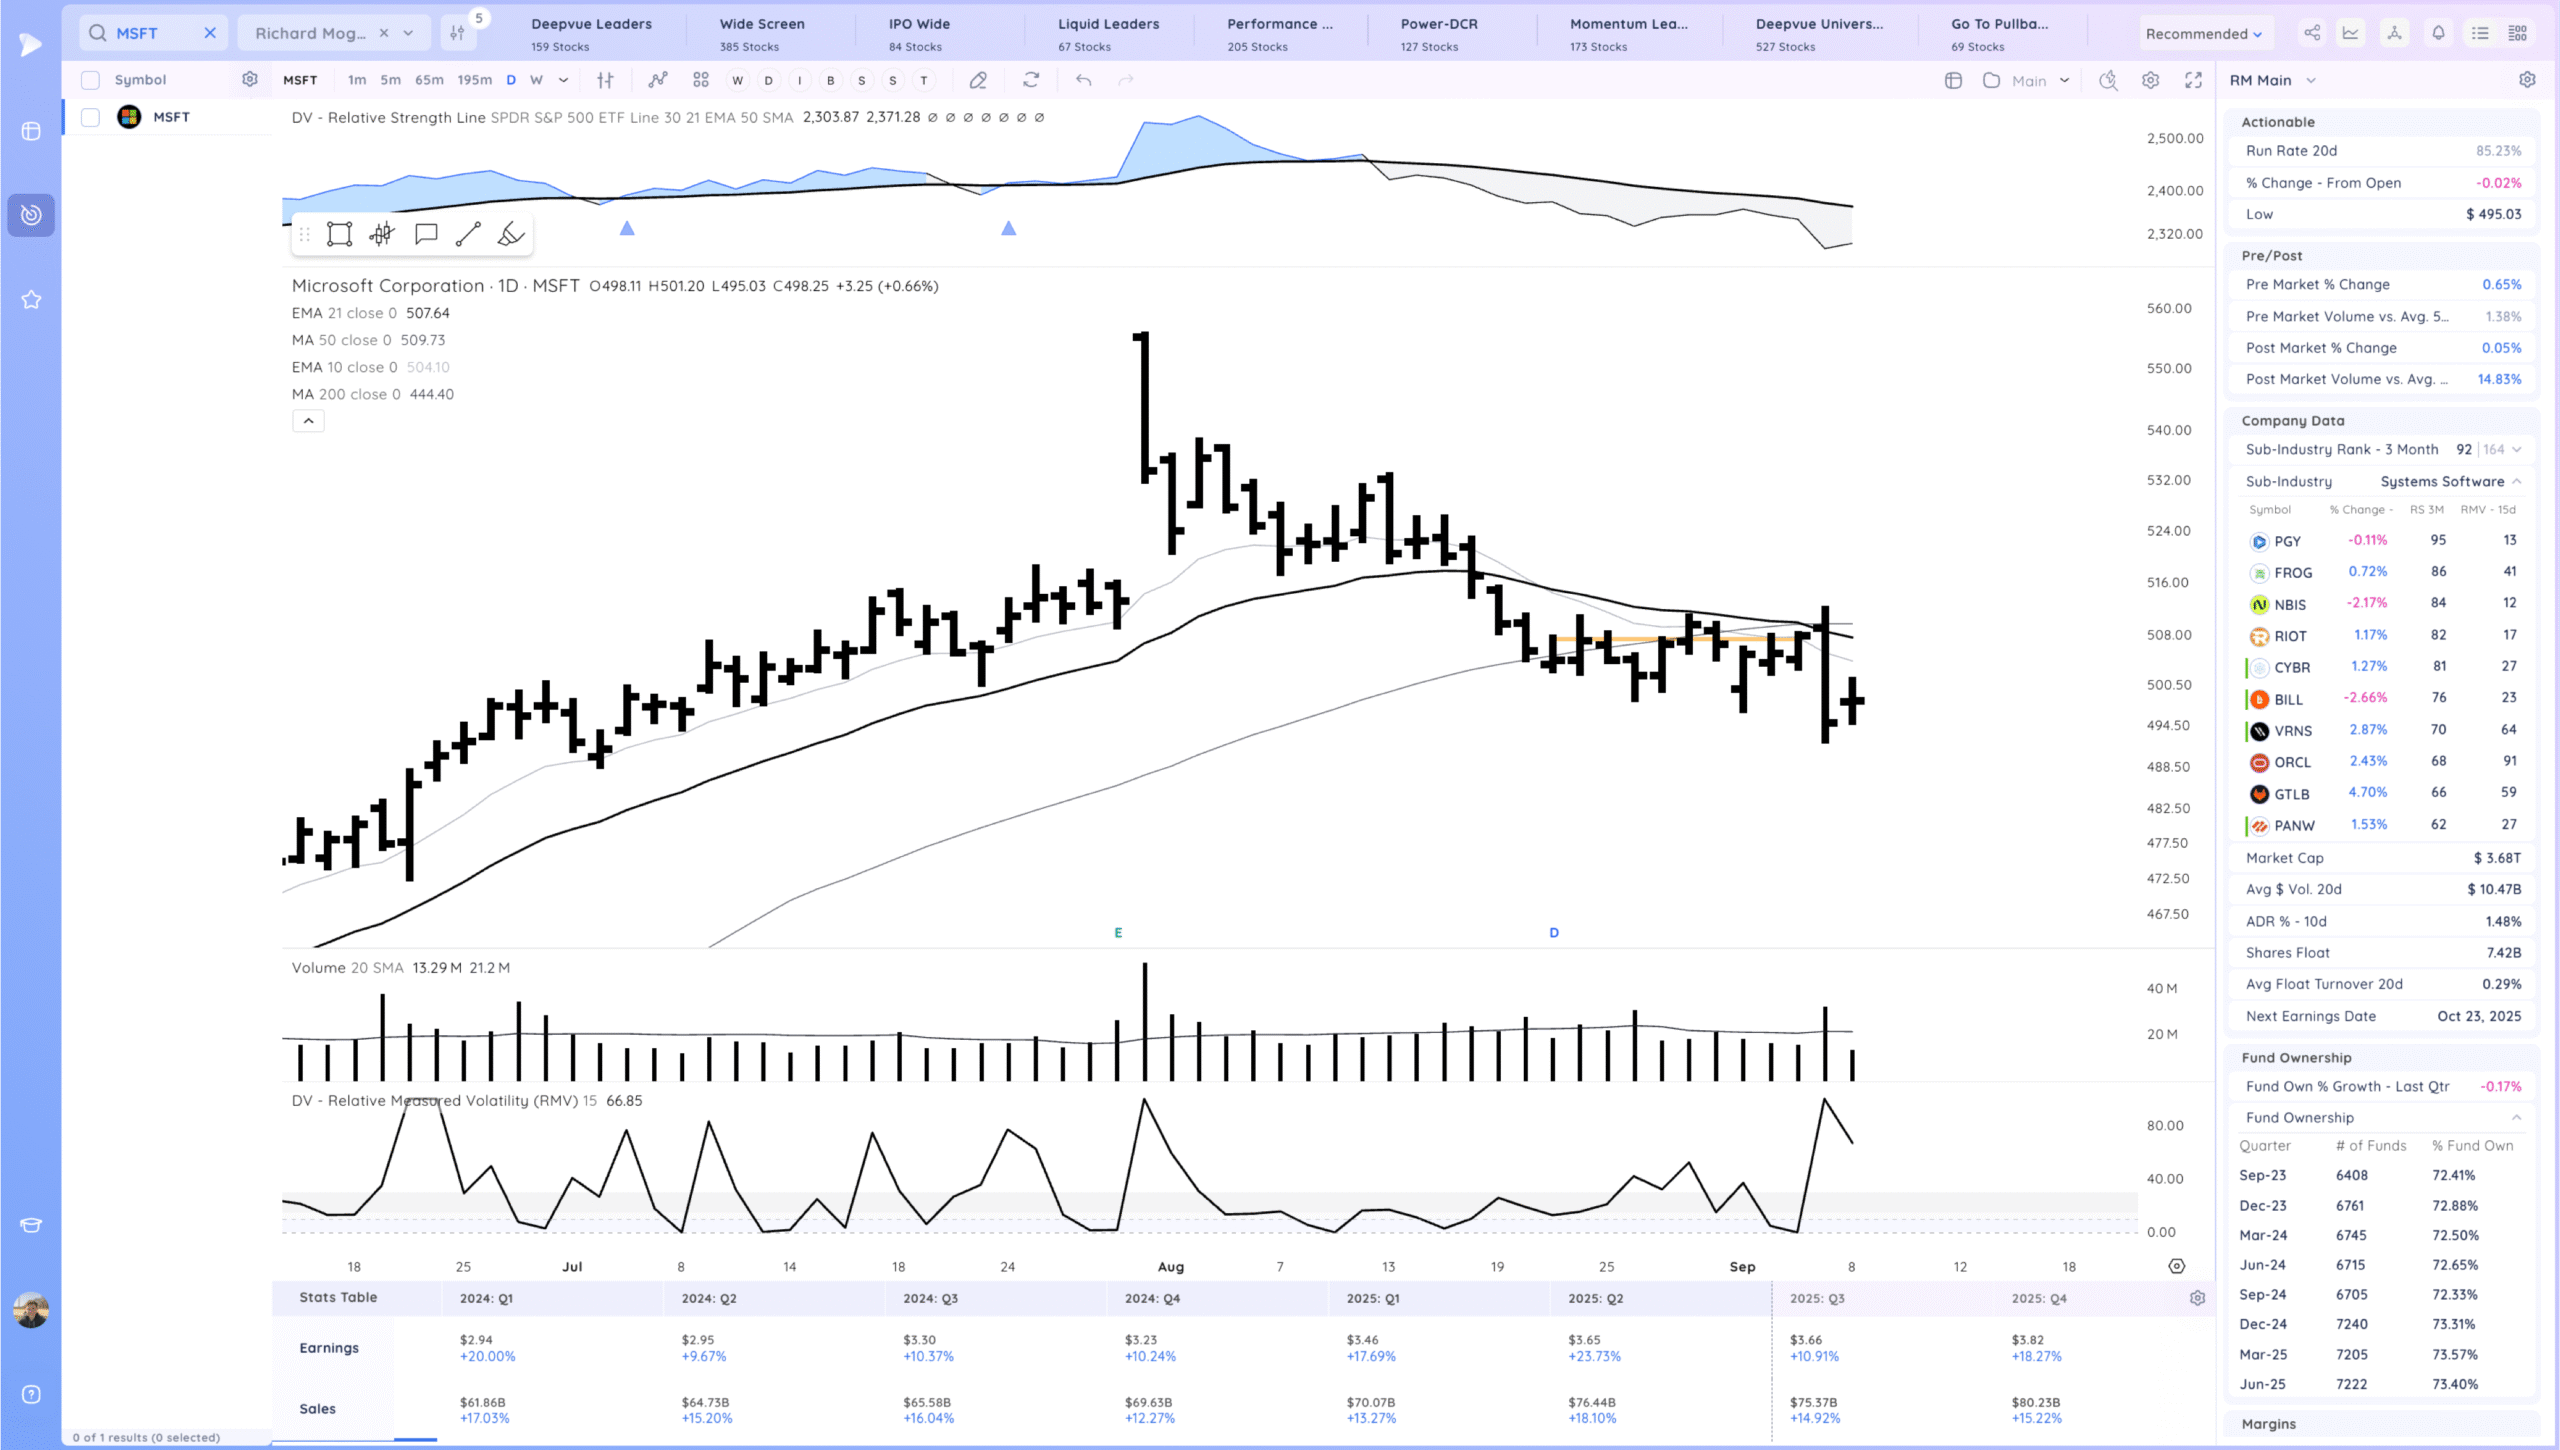Toggle the T circle marker button

pyautogui.click(x=923, y=80)
